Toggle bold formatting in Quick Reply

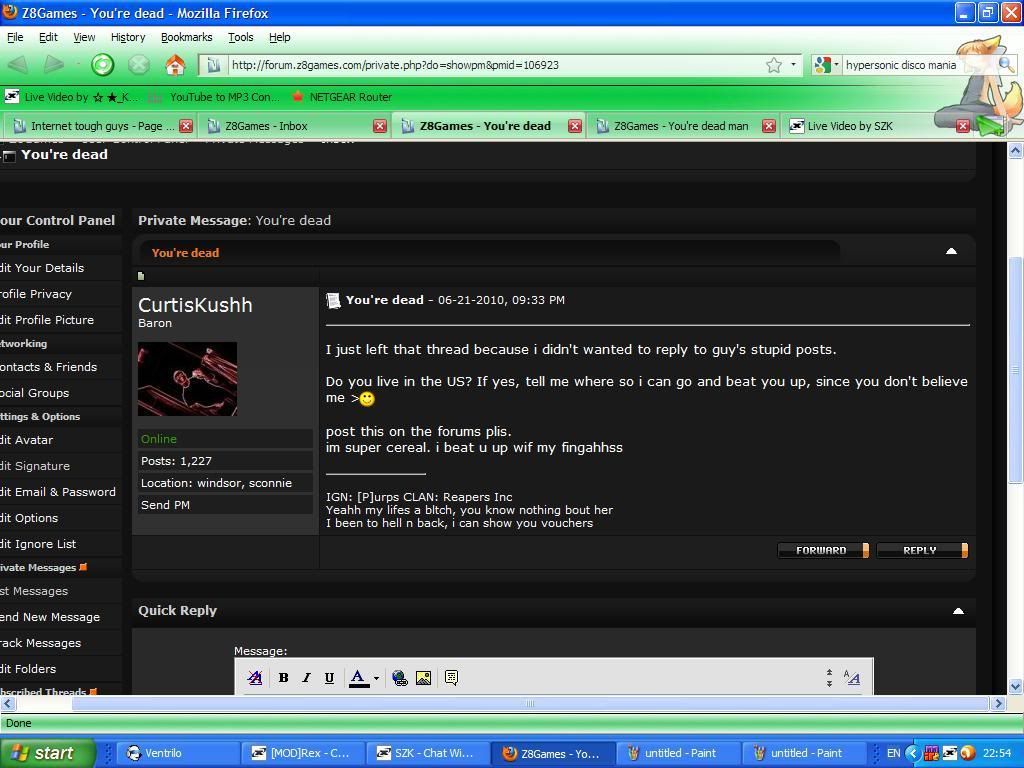point(284,678)
